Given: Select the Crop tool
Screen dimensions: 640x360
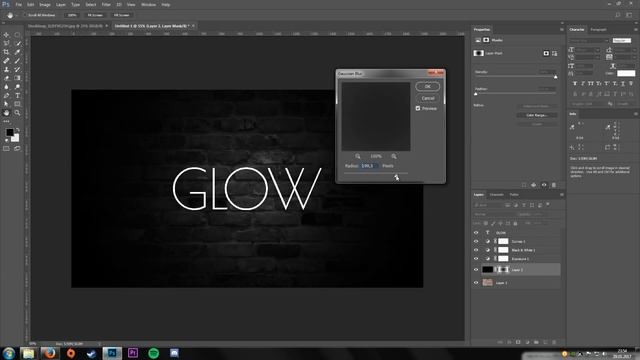Looking at the screenshot, I should [6, 52].
